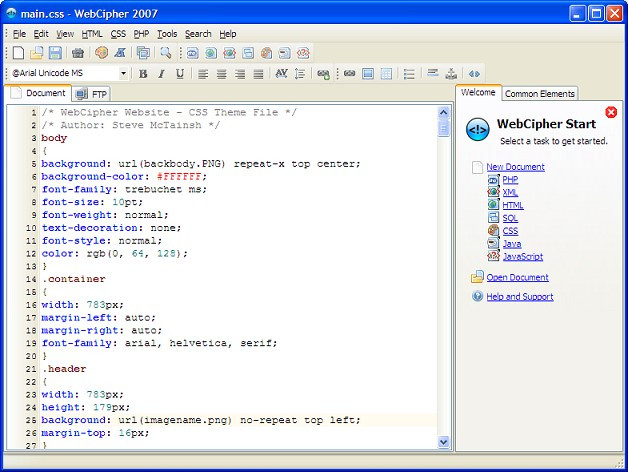Select the Welcome tab
628x472 pixels.
click(x=478, y=93)
